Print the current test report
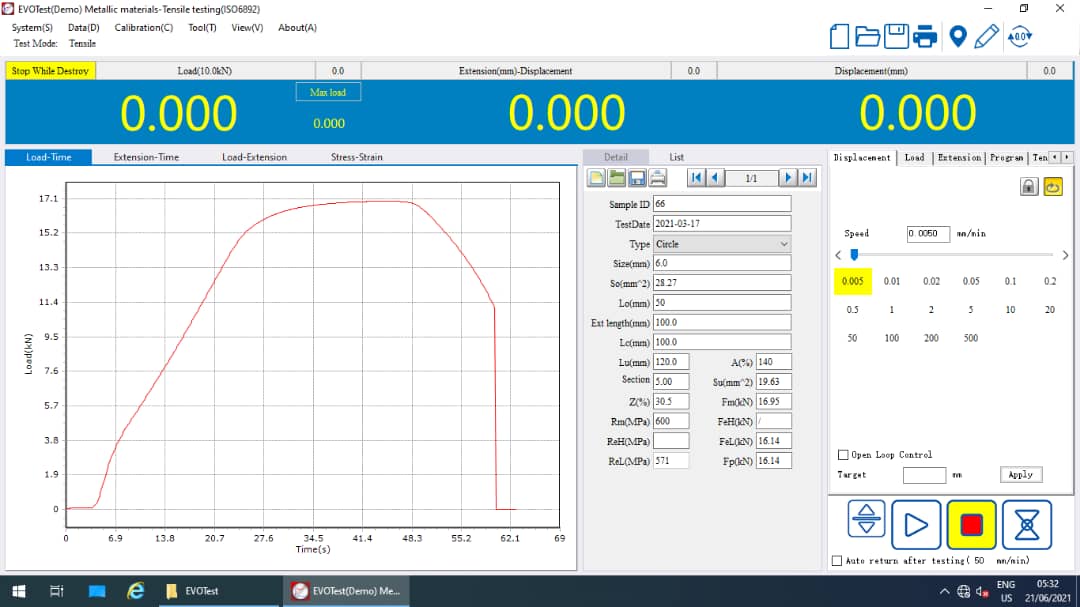Viewport: 1080px width, 607px height. pyautogui.click(x=925, y=36)
